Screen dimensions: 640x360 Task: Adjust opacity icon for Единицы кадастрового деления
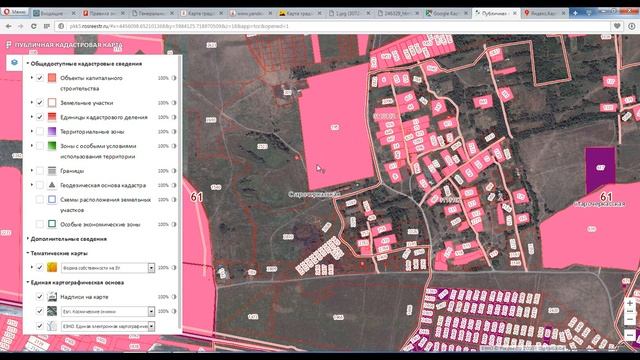174,117
